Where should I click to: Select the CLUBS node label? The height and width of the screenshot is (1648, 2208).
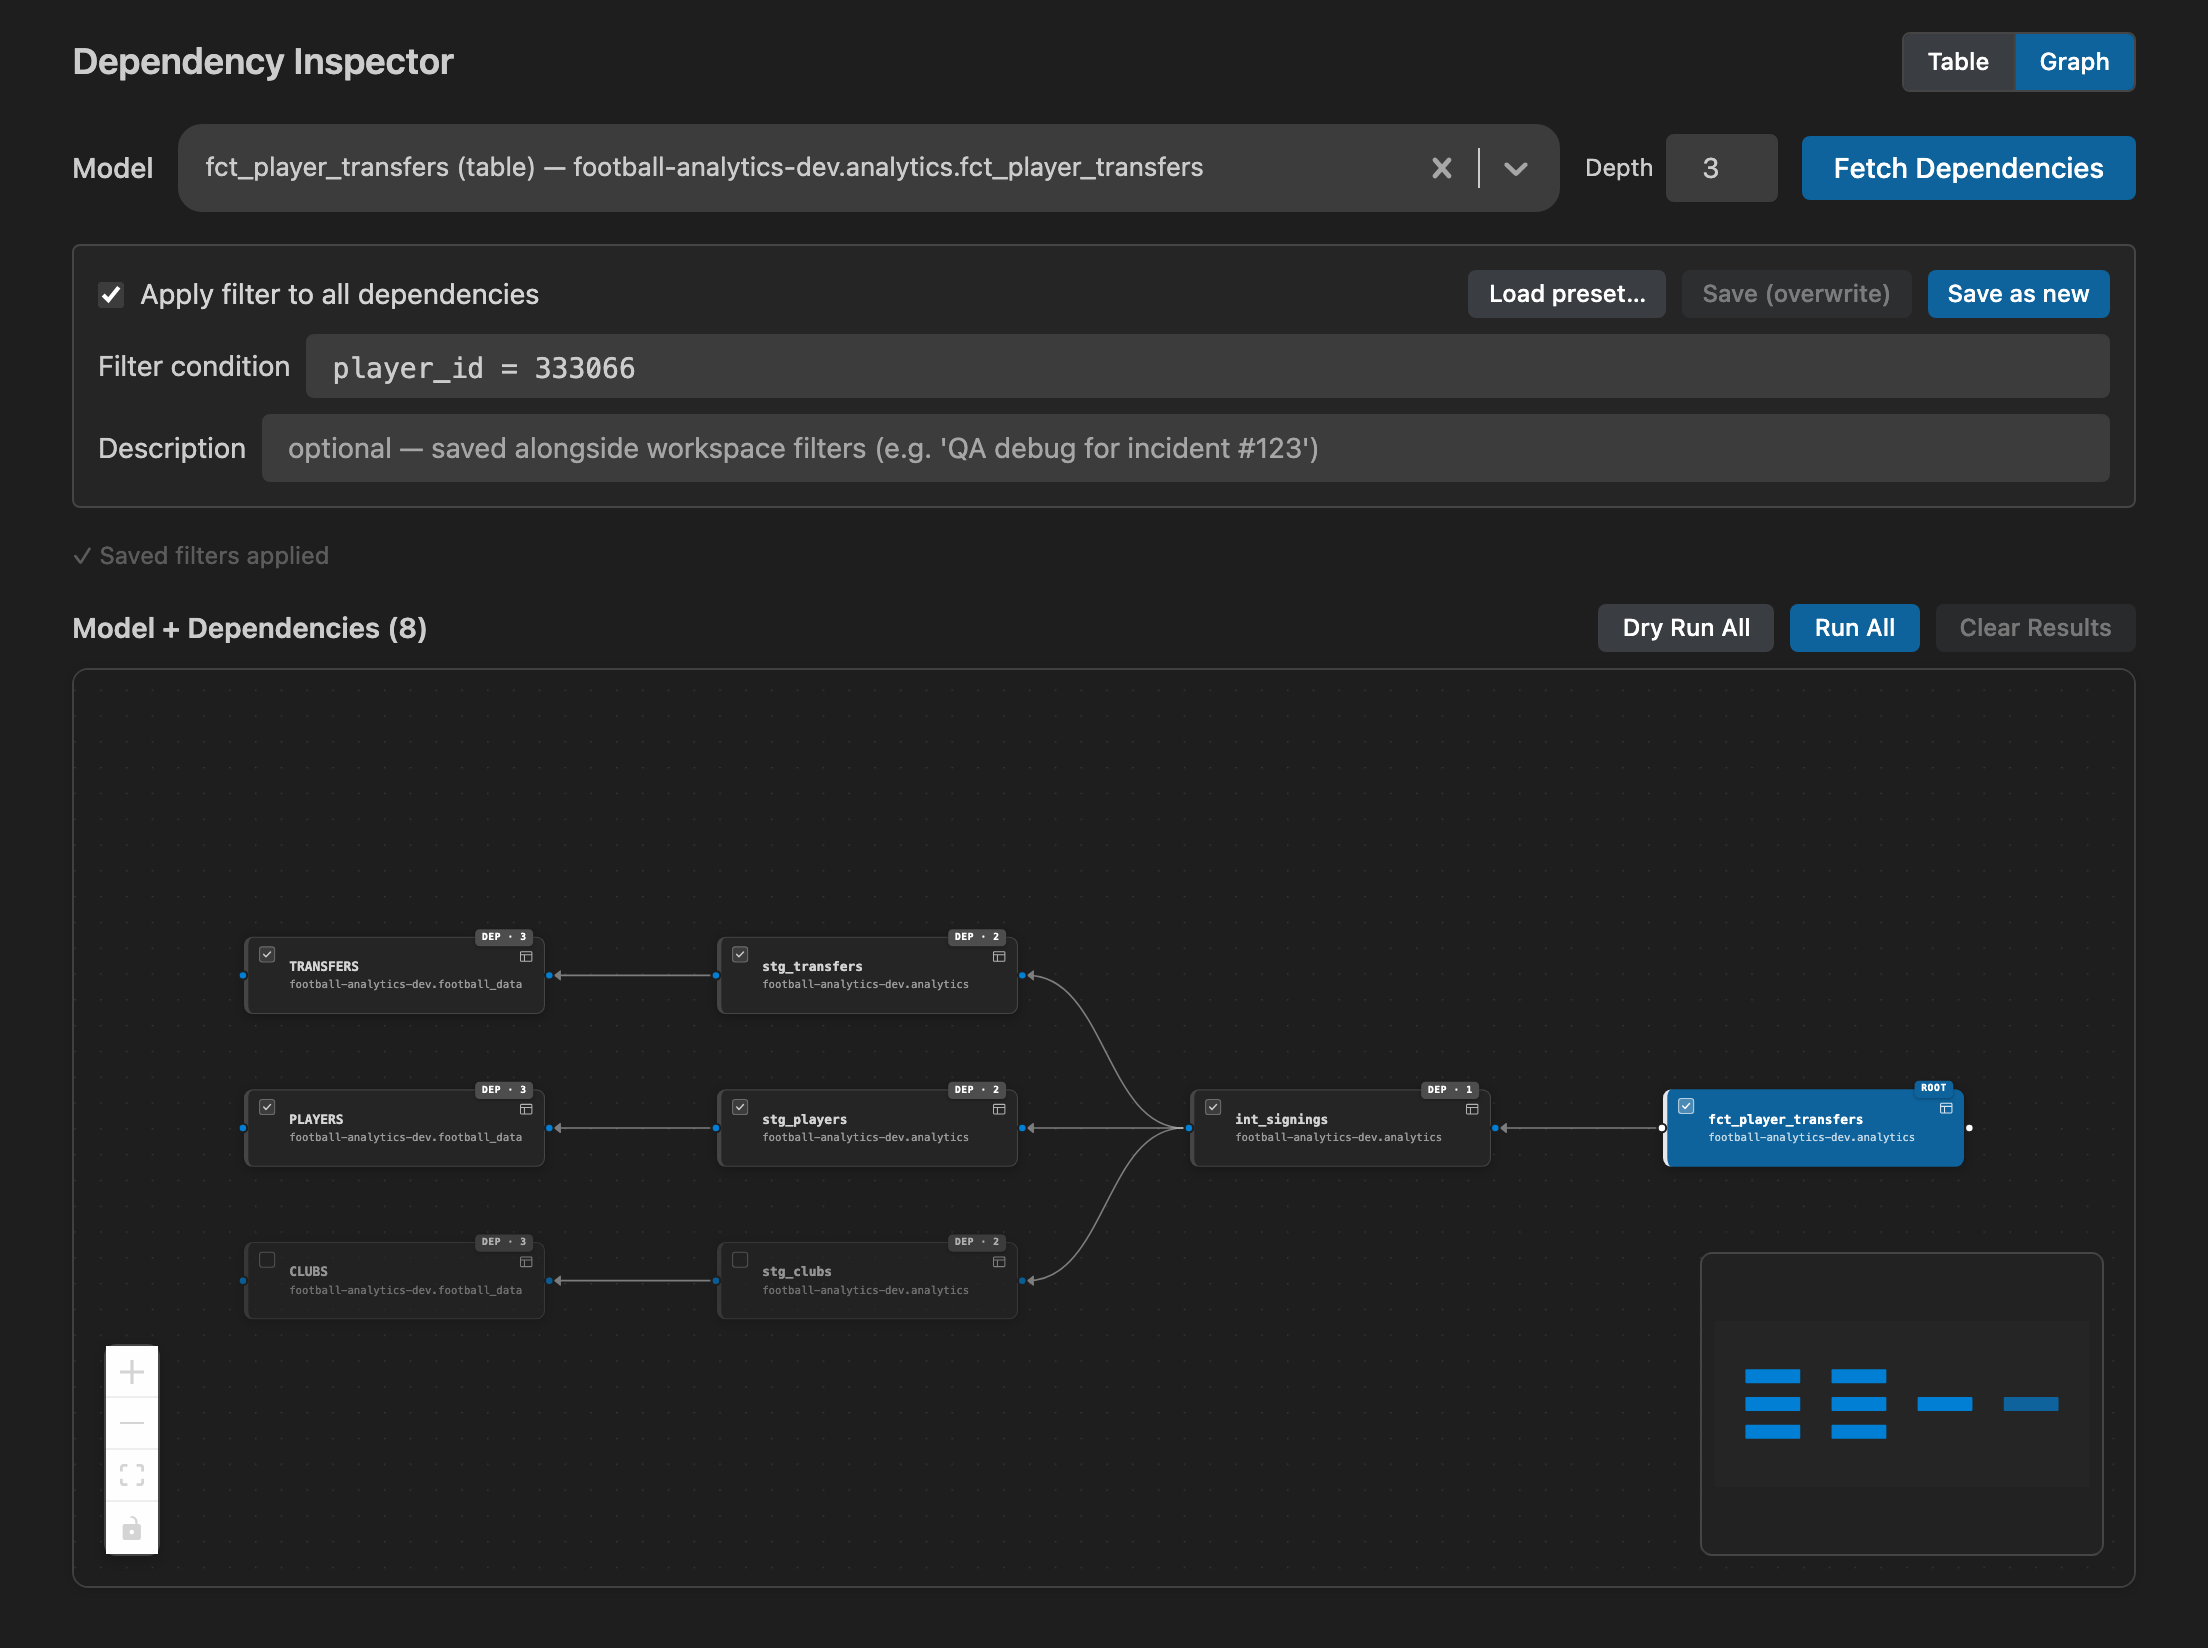pos(308,1271)
